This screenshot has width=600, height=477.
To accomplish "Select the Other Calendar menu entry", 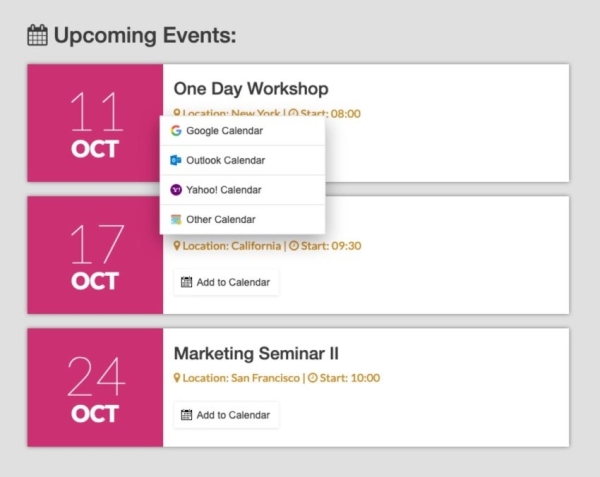I will [x=220, y=219].
